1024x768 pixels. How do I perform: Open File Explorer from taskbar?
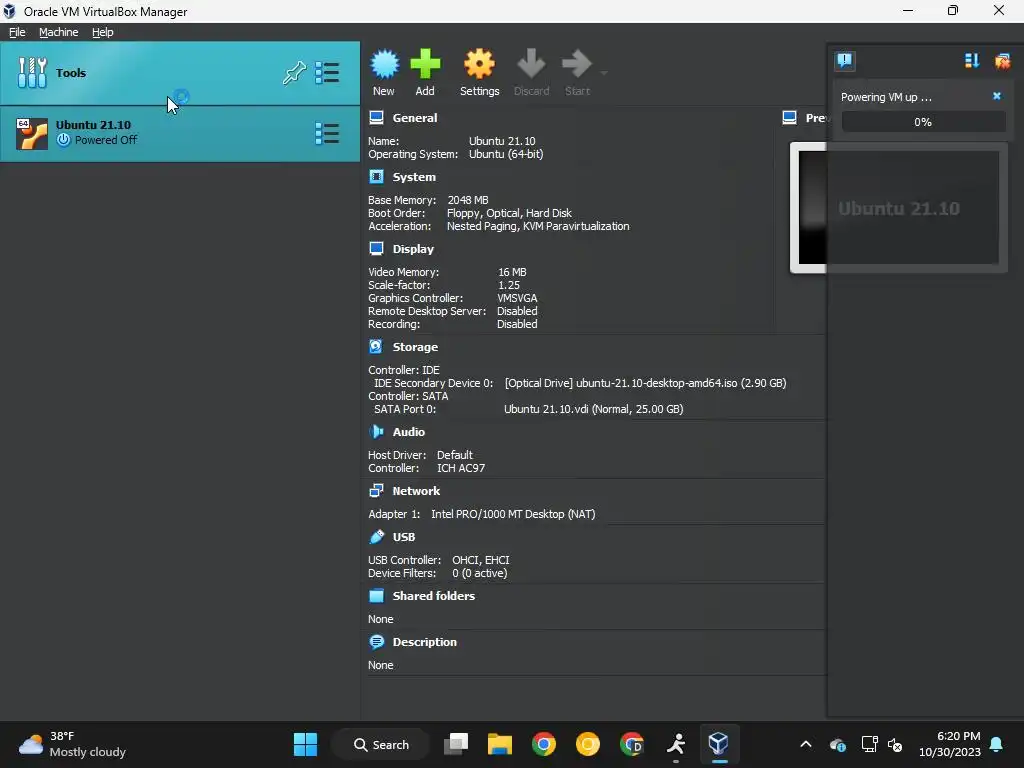click(x=500, y=744)
